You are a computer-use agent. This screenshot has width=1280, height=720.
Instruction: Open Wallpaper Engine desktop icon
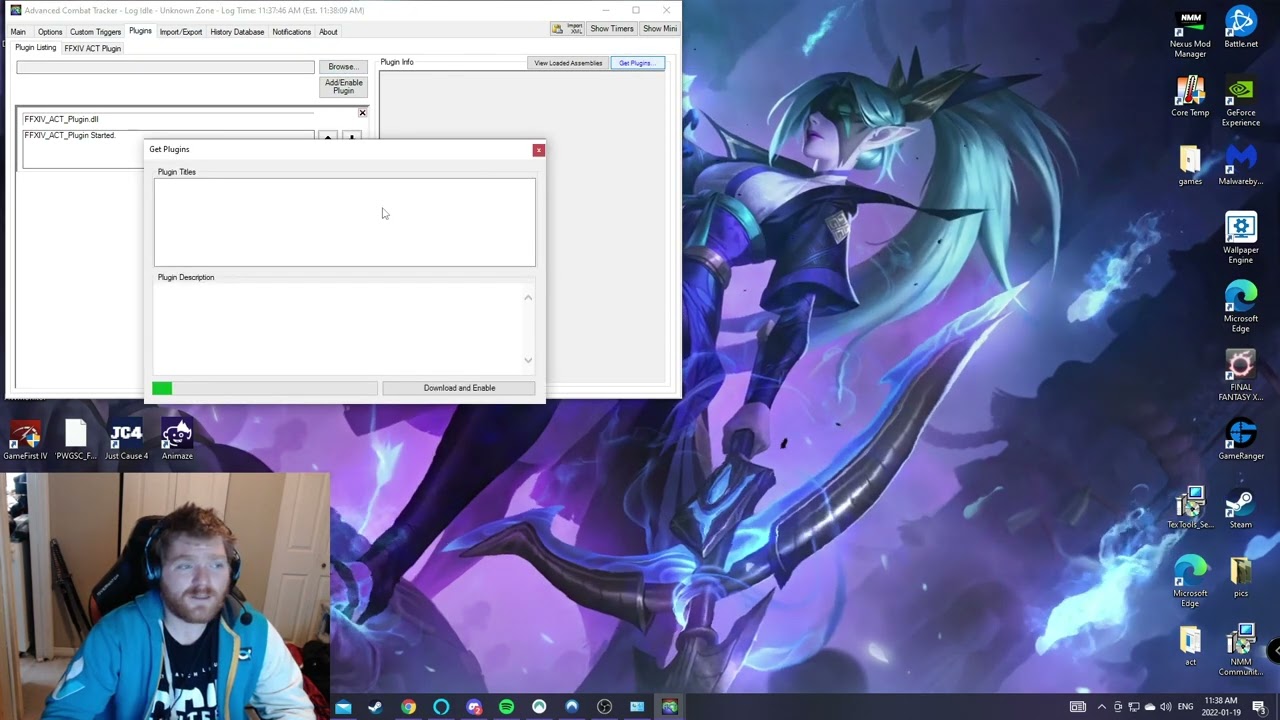pos(1241,239)
